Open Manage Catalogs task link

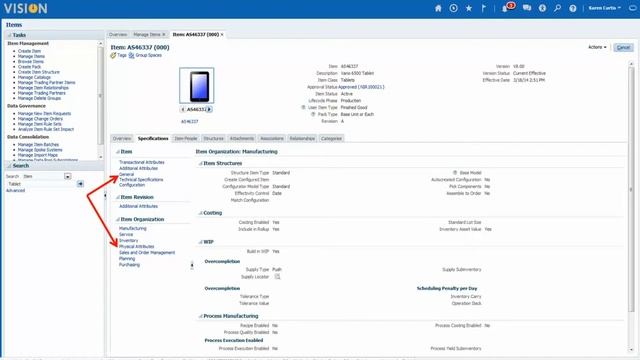pos(34,77)
